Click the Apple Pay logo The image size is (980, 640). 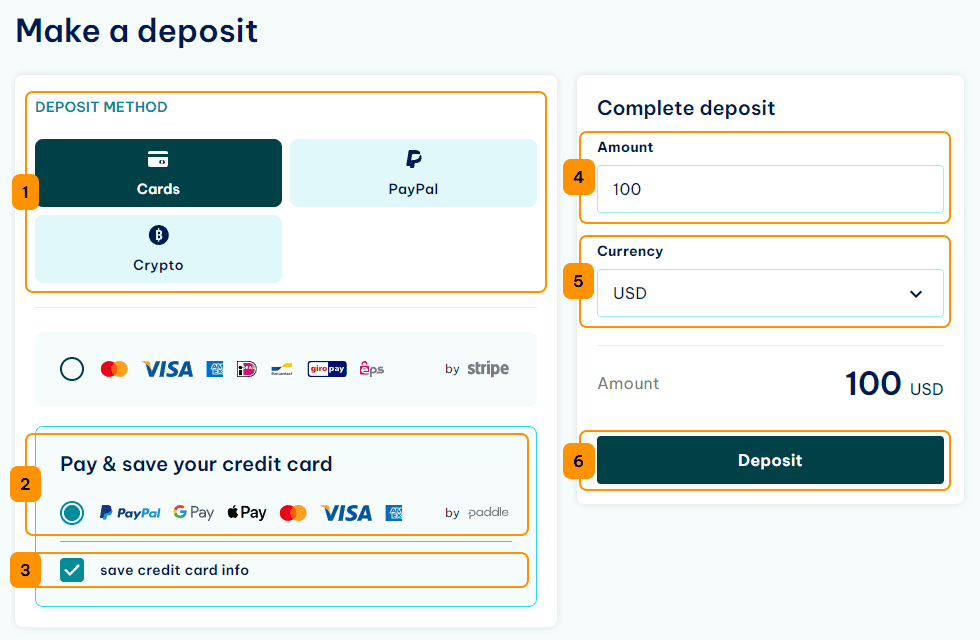coord(247,512)
